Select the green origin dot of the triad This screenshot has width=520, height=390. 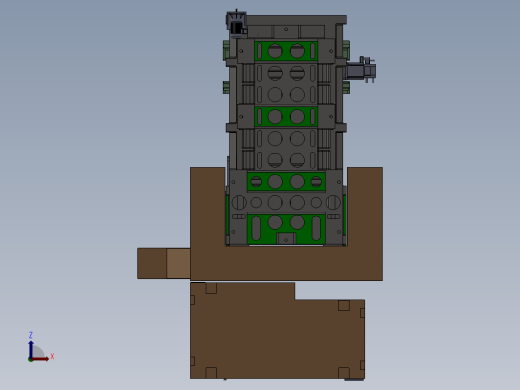click(30, 360)
